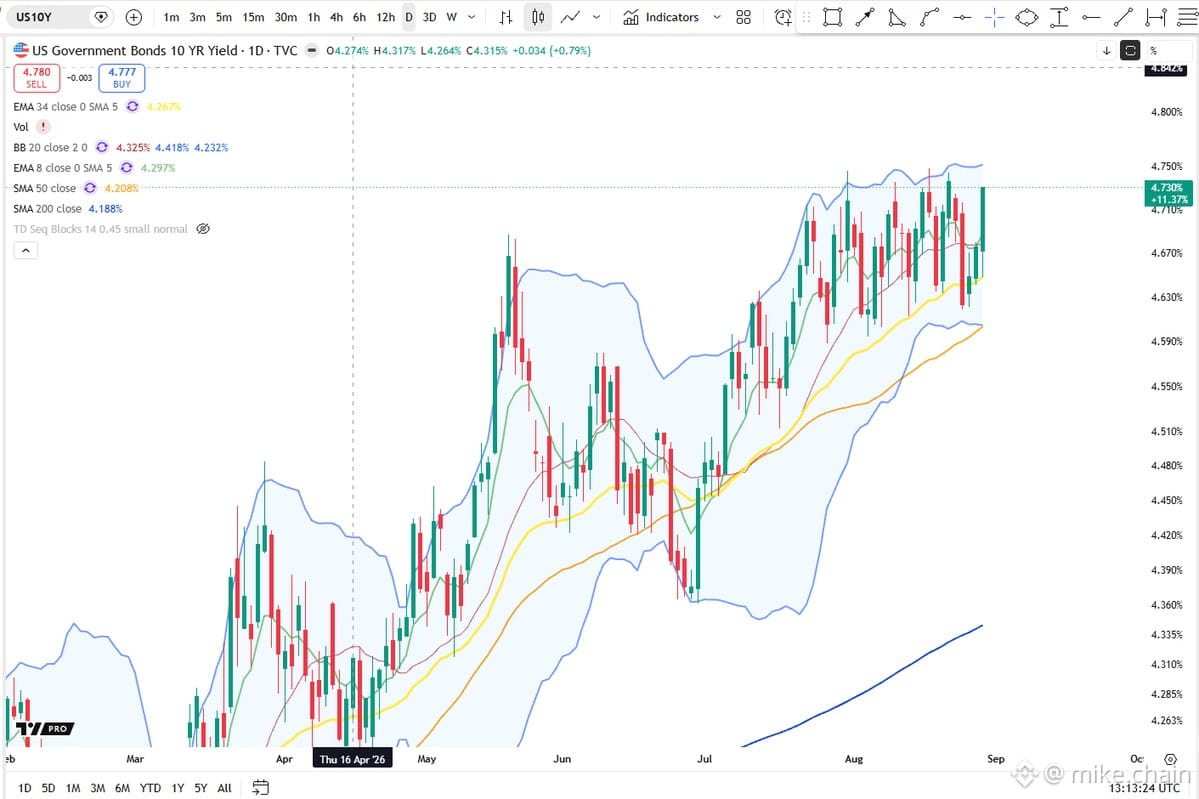Switch to the 5m timeframe
The height and width of the screenshot is (799, 1199).
(223, 17)
